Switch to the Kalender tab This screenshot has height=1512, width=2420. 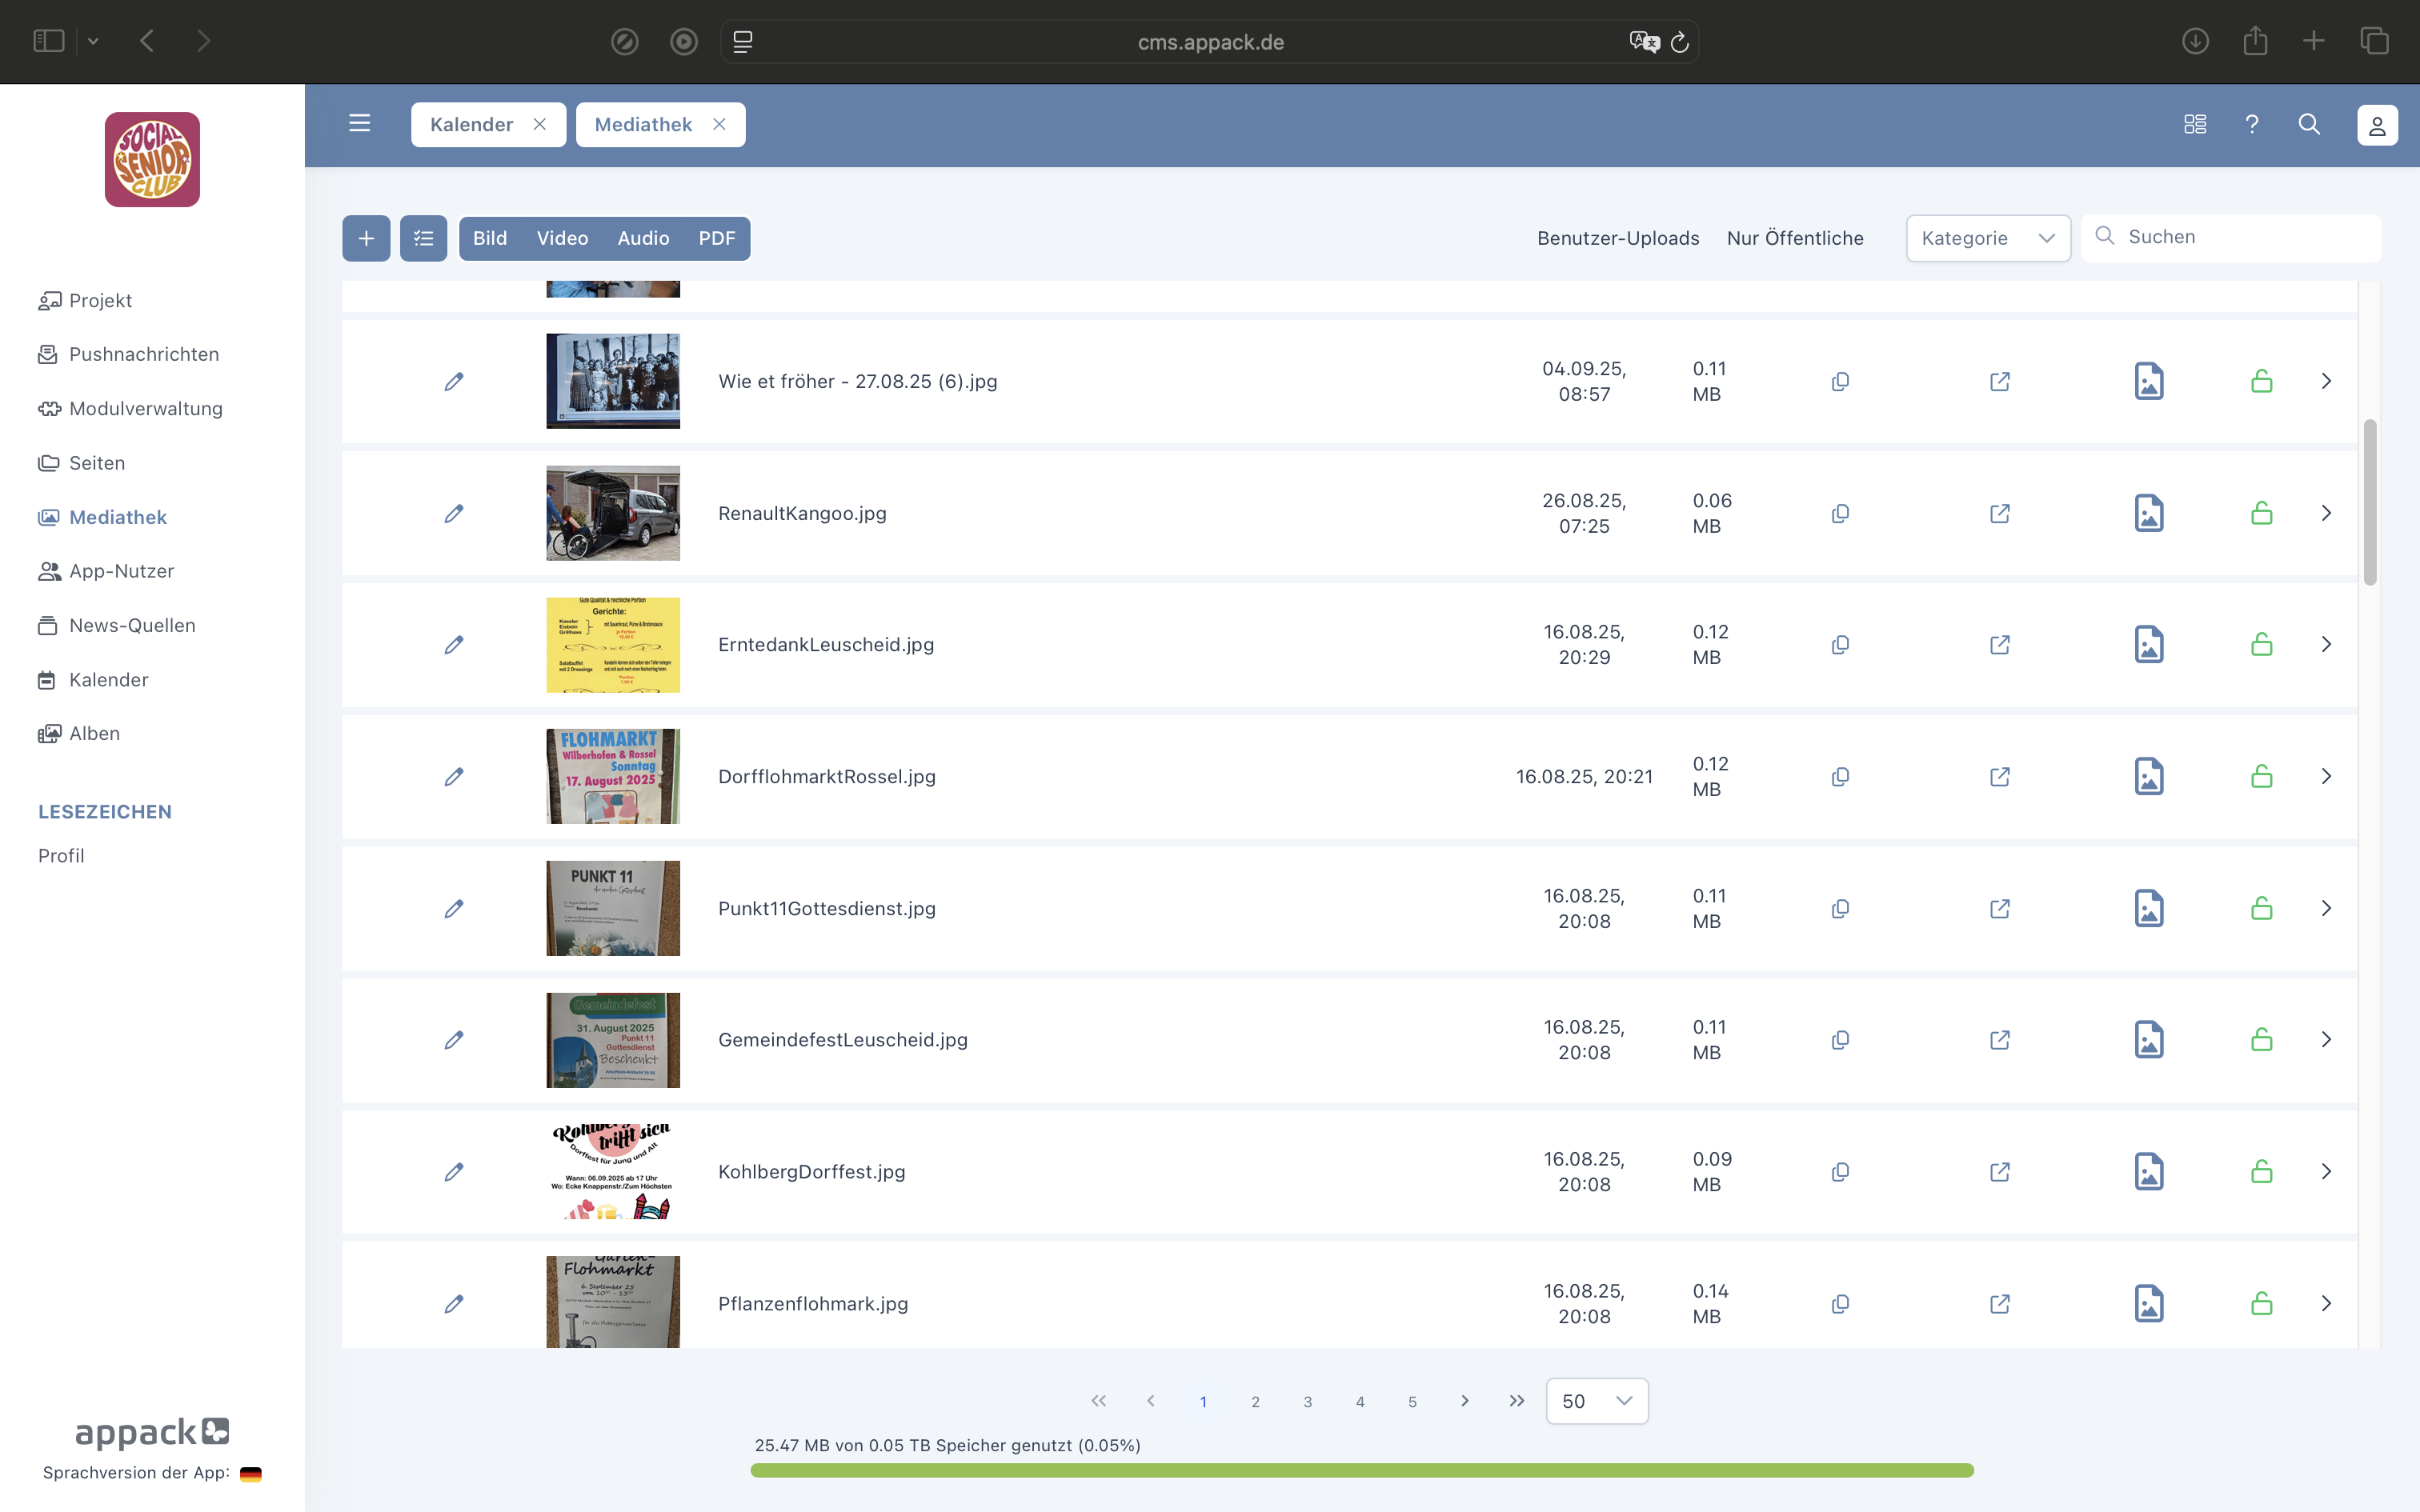click(472, 124)
